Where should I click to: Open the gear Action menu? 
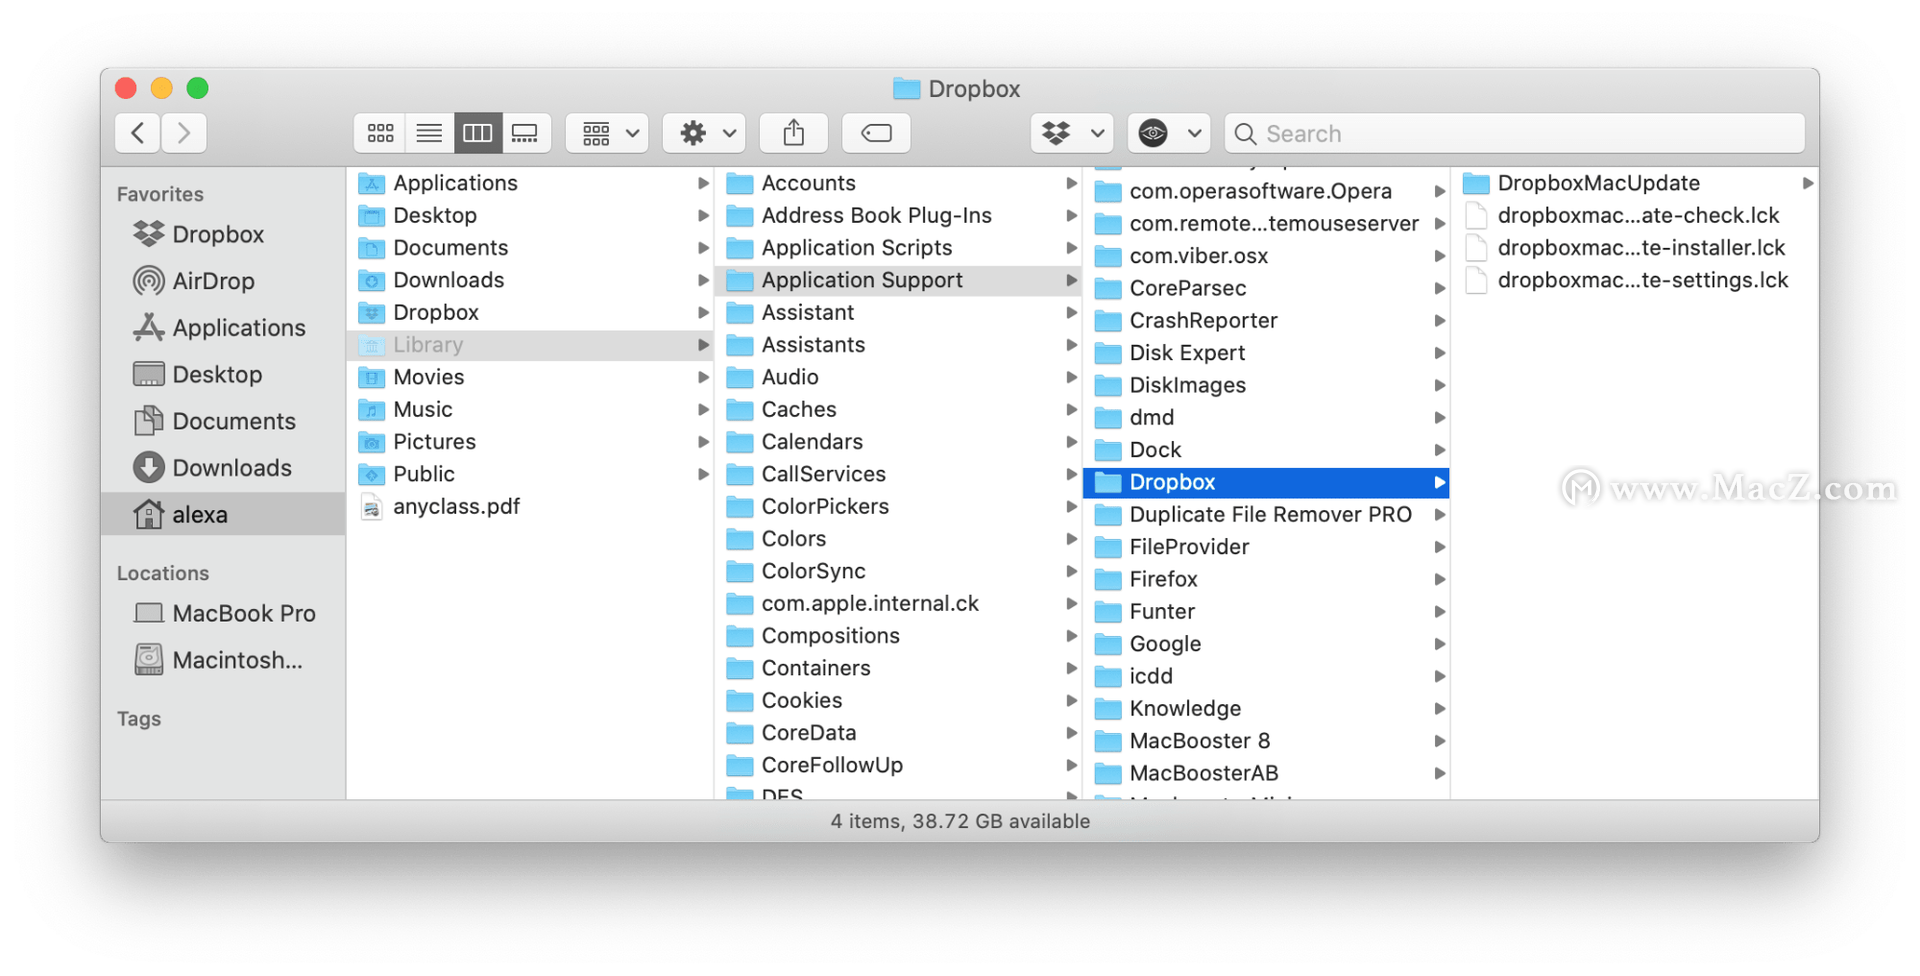click(705, 133)
